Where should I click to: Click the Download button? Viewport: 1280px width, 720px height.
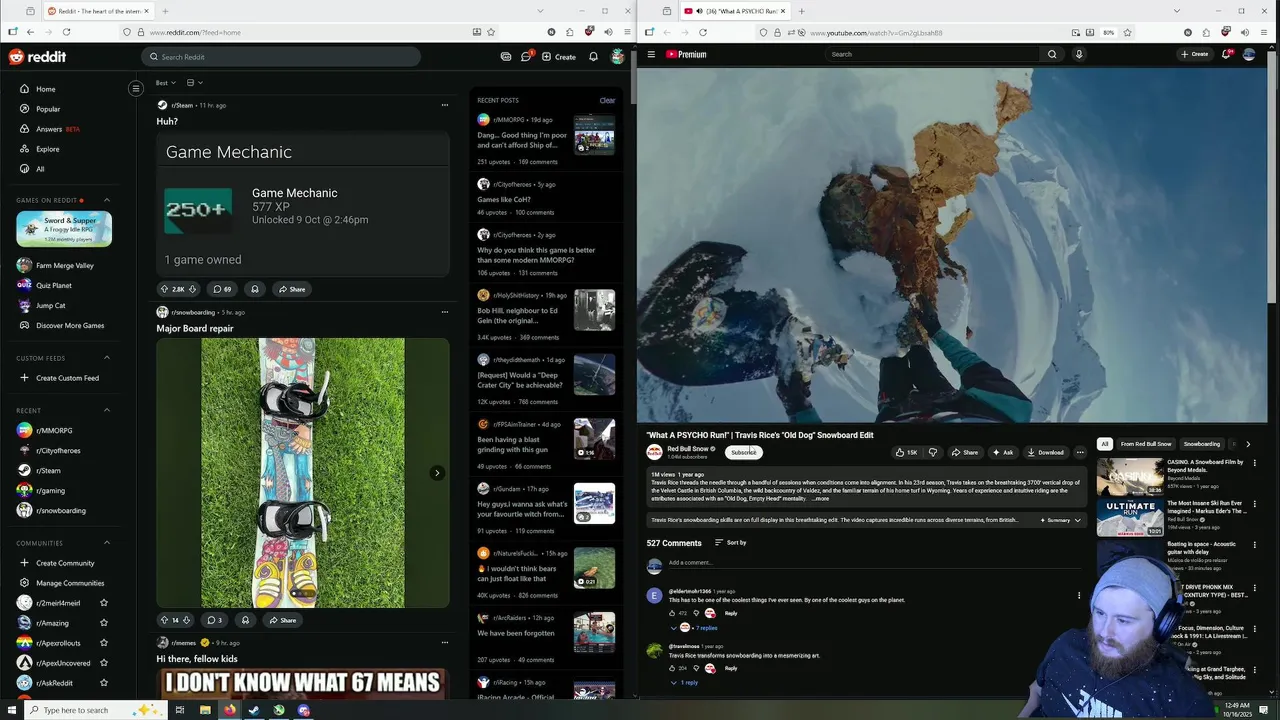(1045, 452)
